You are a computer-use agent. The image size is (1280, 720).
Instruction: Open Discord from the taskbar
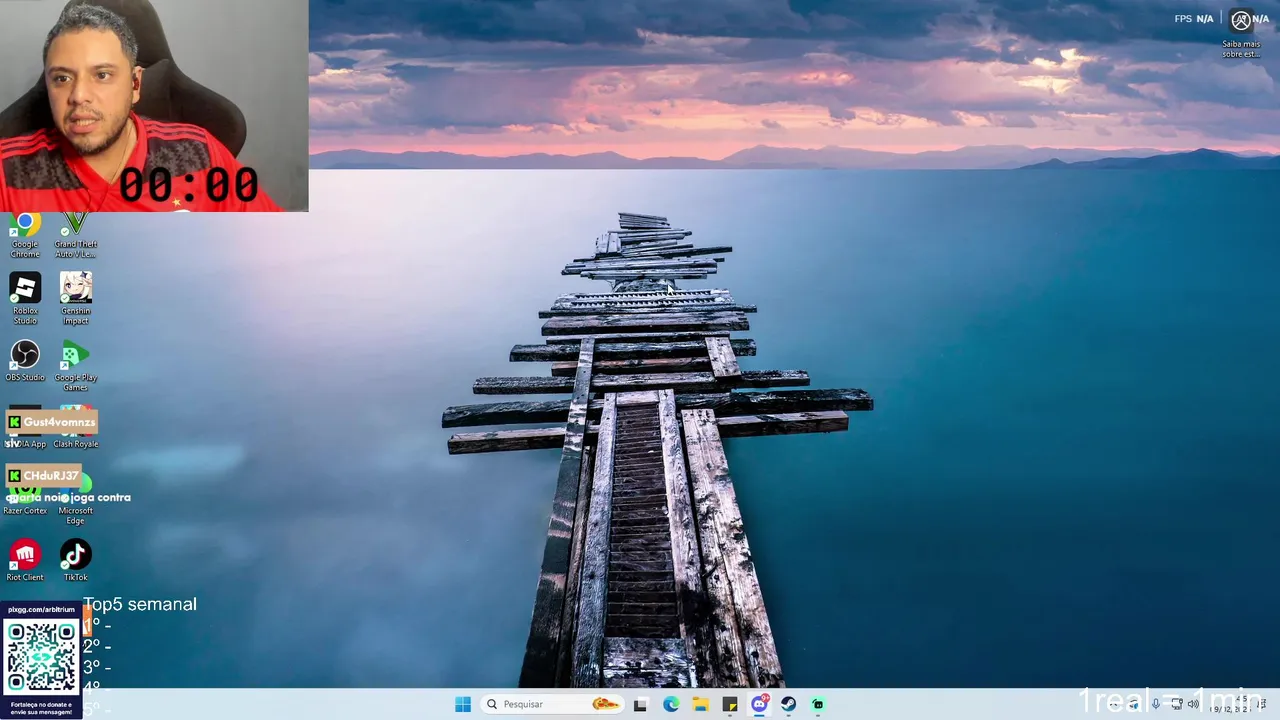(x=759, y=704)
